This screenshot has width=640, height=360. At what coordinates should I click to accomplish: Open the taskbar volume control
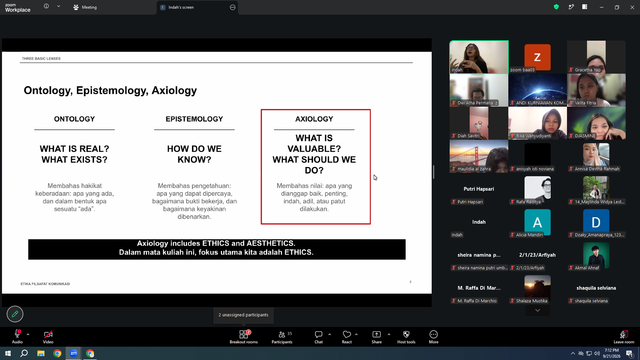(597, 353)
